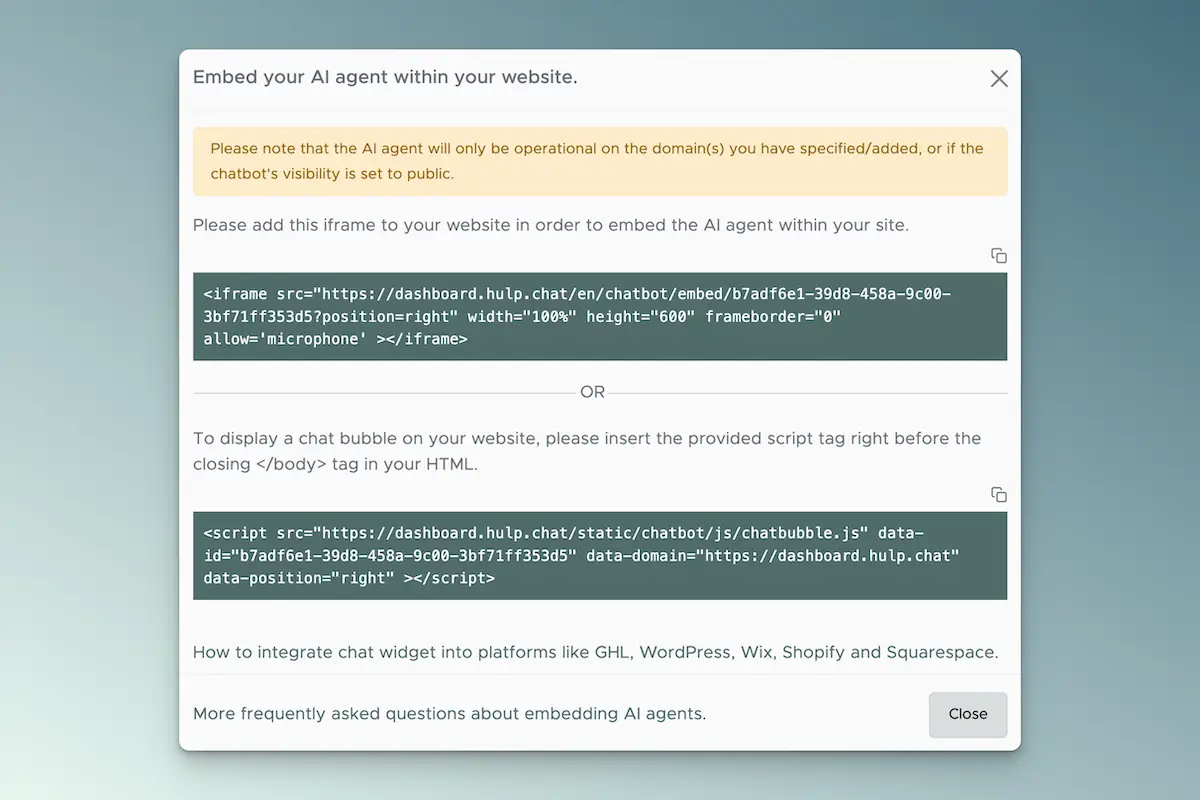The width and height of the screenshot is (1200, 800).
Task: Click the Close button
Action: [x=968, y=714]
